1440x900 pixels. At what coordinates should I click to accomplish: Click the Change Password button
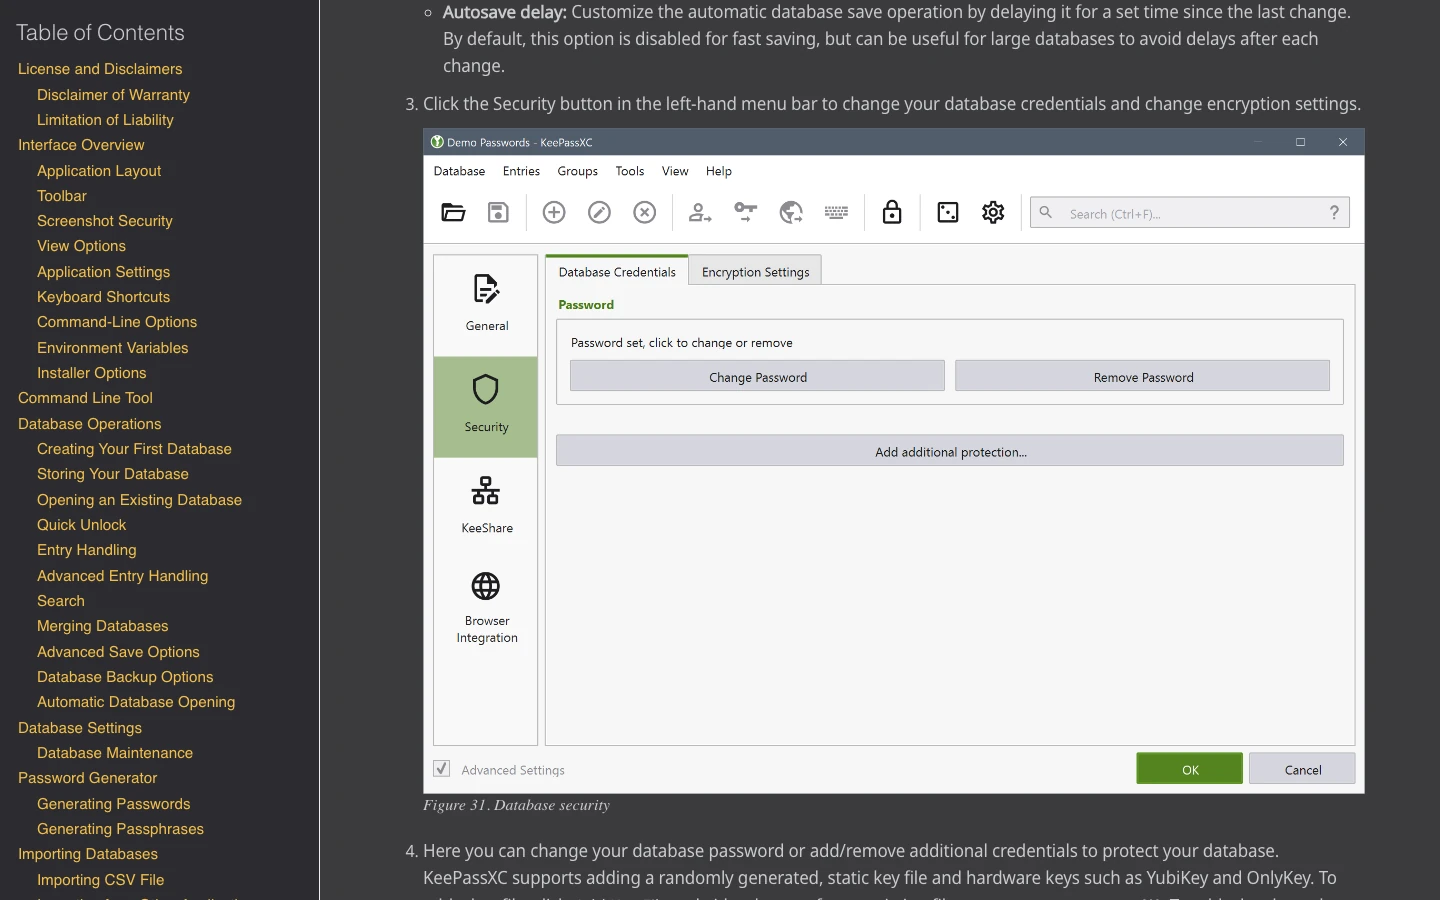point(757,377)
